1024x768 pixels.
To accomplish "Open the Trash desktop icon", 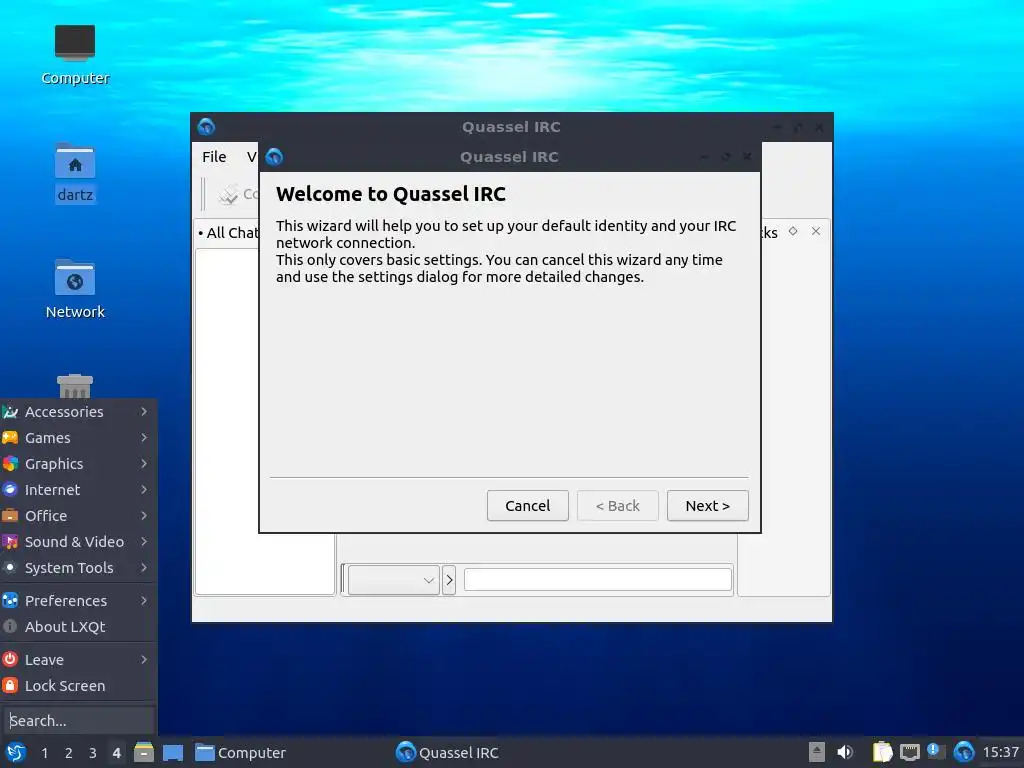I will (75, 386).
